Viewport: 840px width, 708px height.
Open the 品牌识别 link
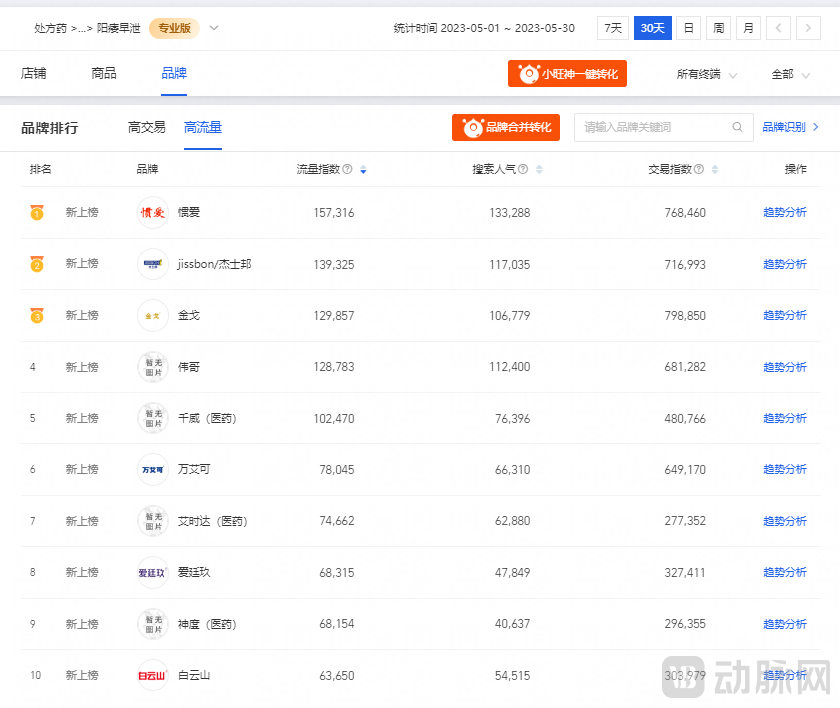(790, 127)
